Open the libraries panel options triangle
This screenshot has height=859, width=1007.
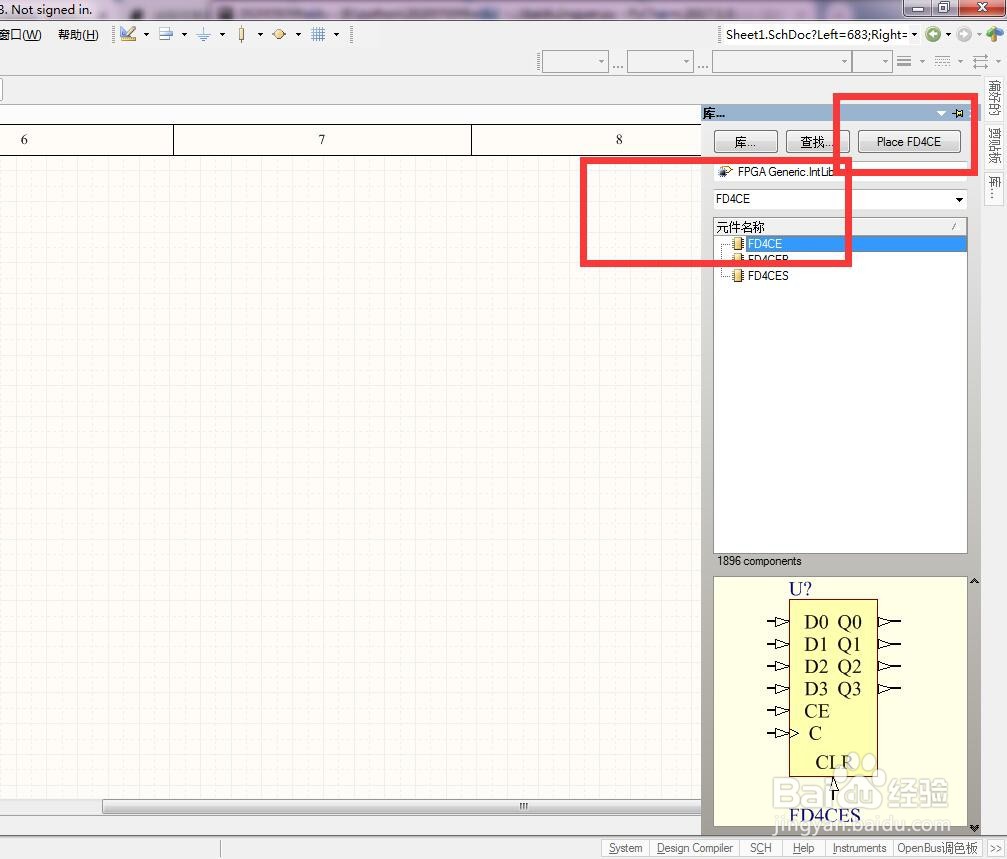coord(941,113)
